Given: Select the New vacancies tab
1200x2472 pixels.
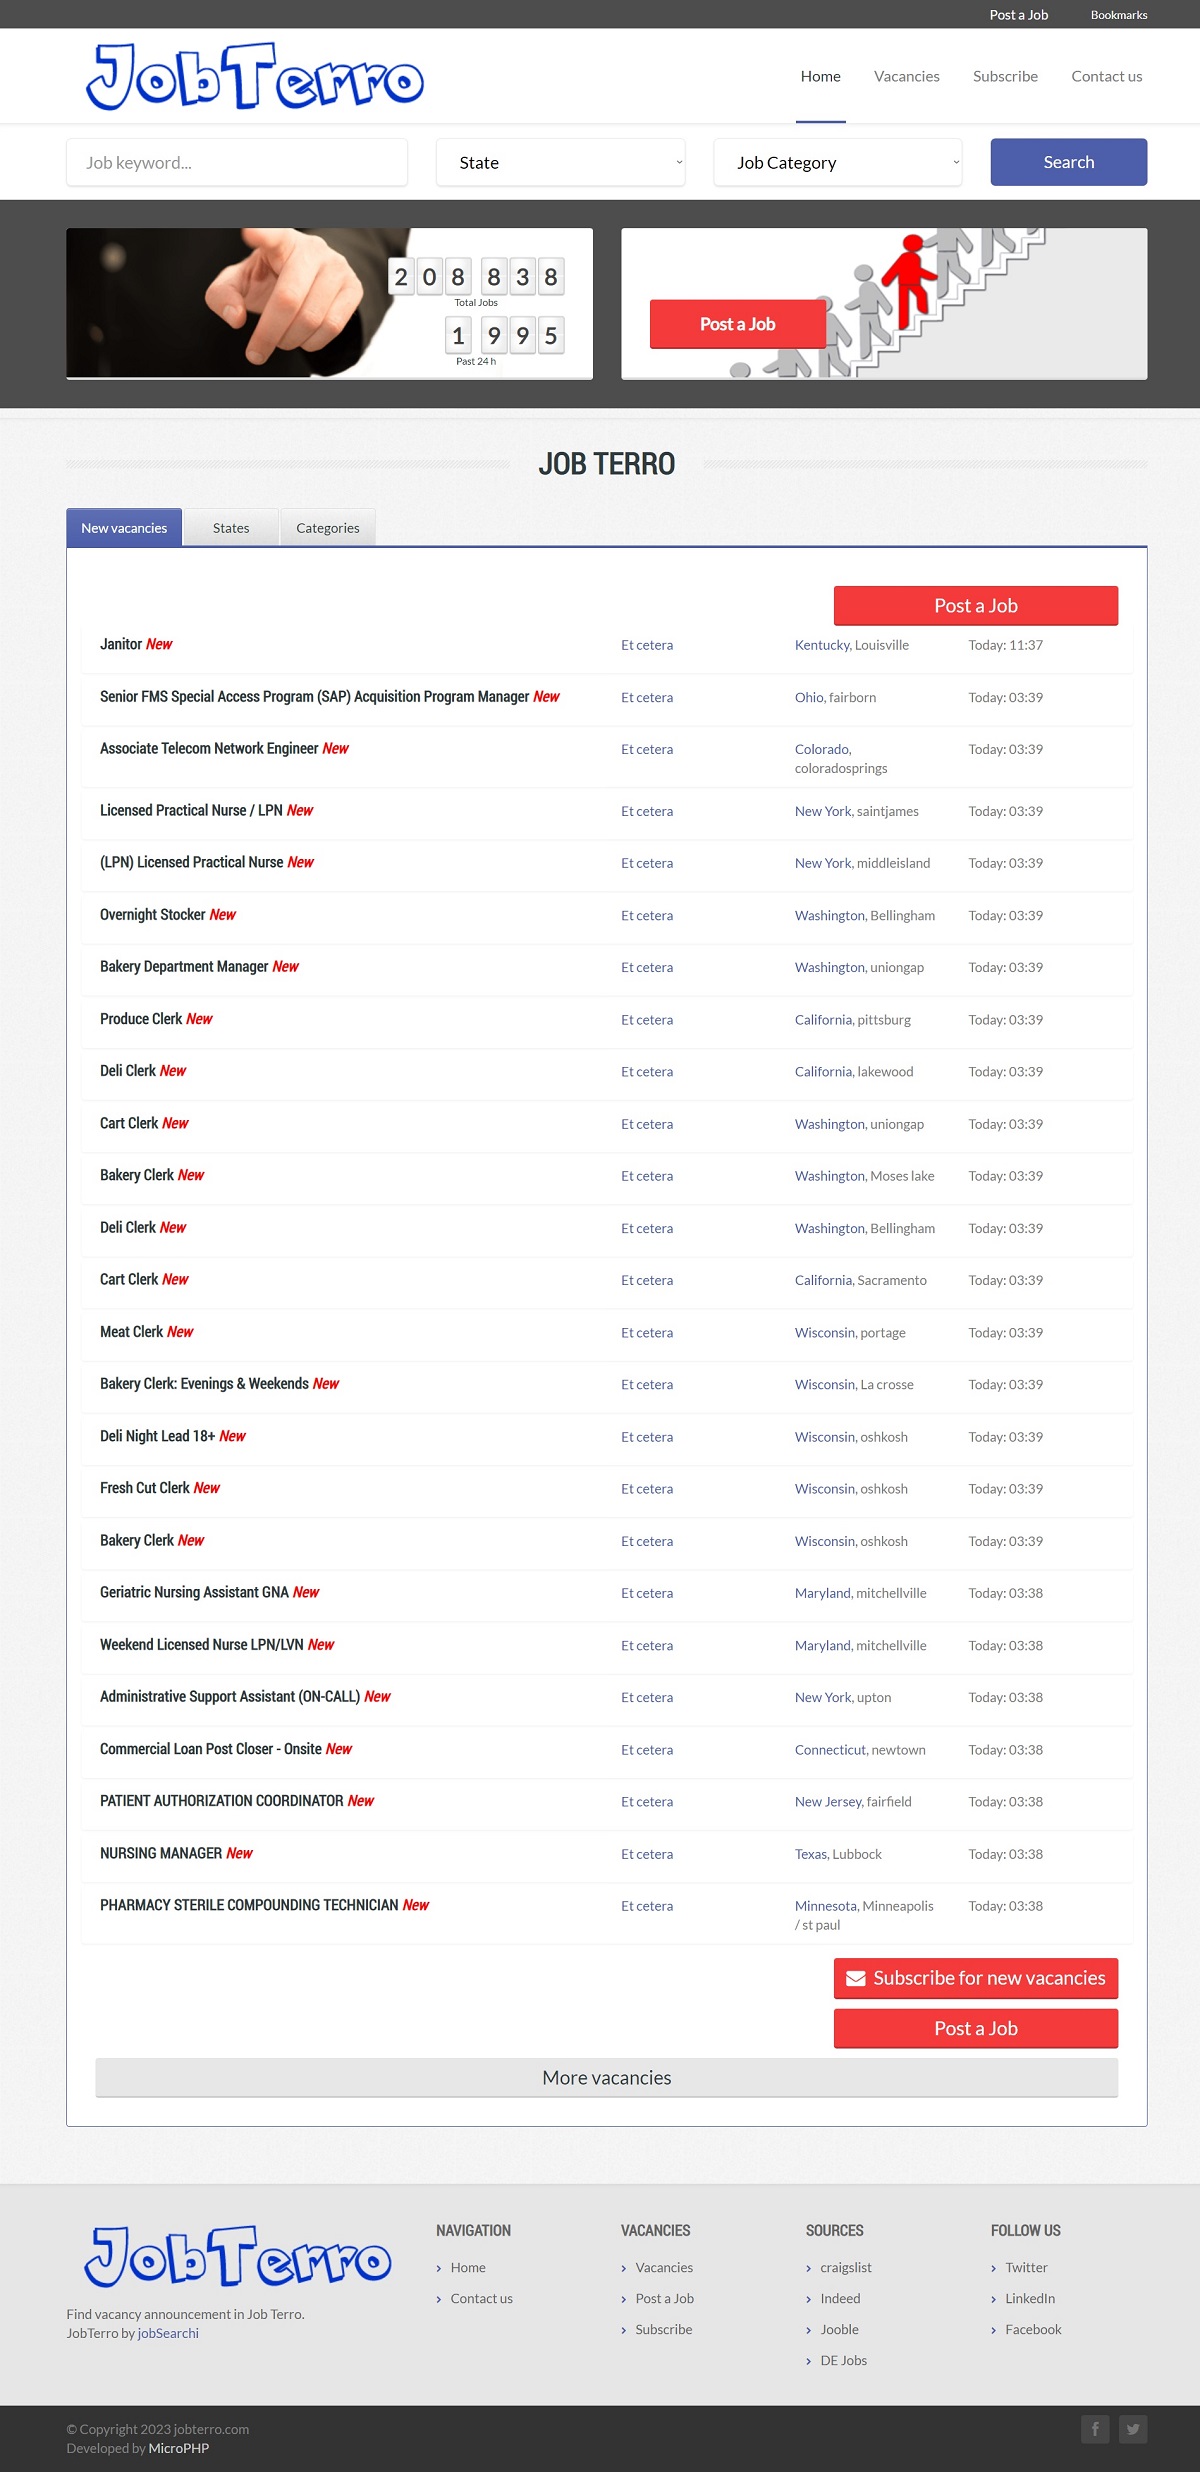Looking at the screenshot, I should click(124, 528).
